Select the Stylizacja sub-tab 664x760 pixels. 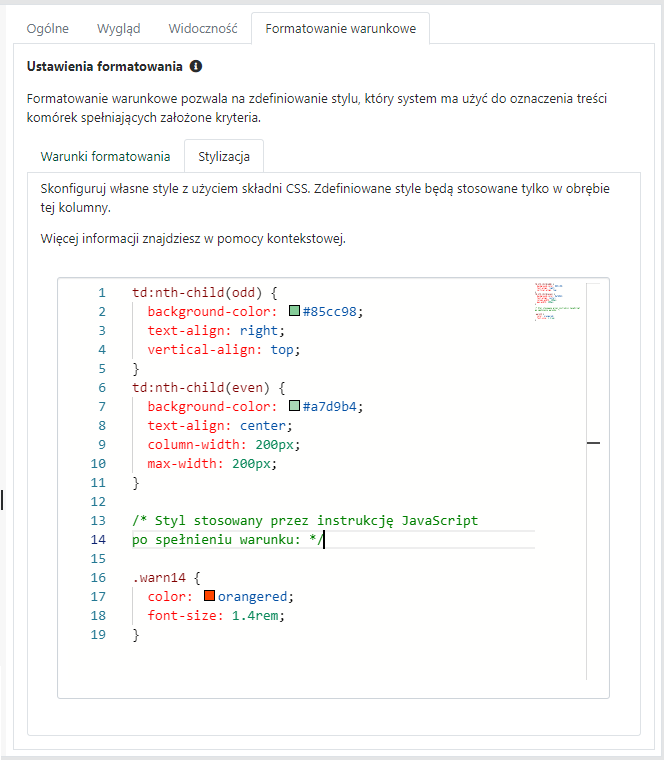click(224, 157)
